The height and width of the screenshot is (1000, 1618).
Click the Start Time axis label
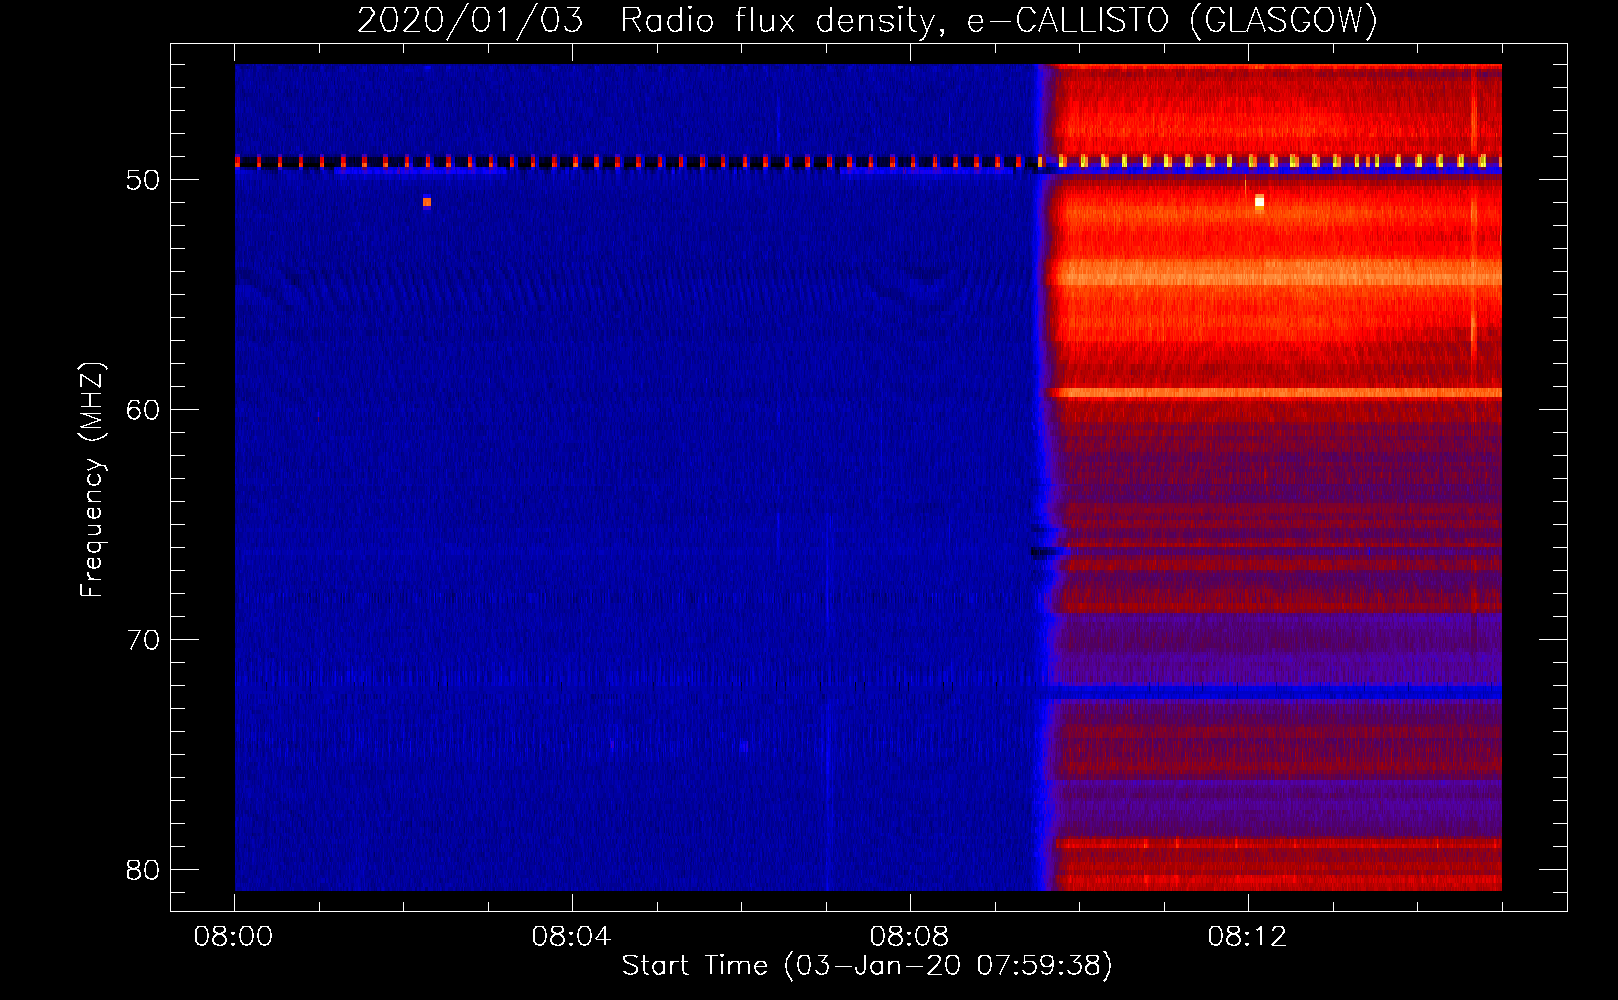[866, 965]
